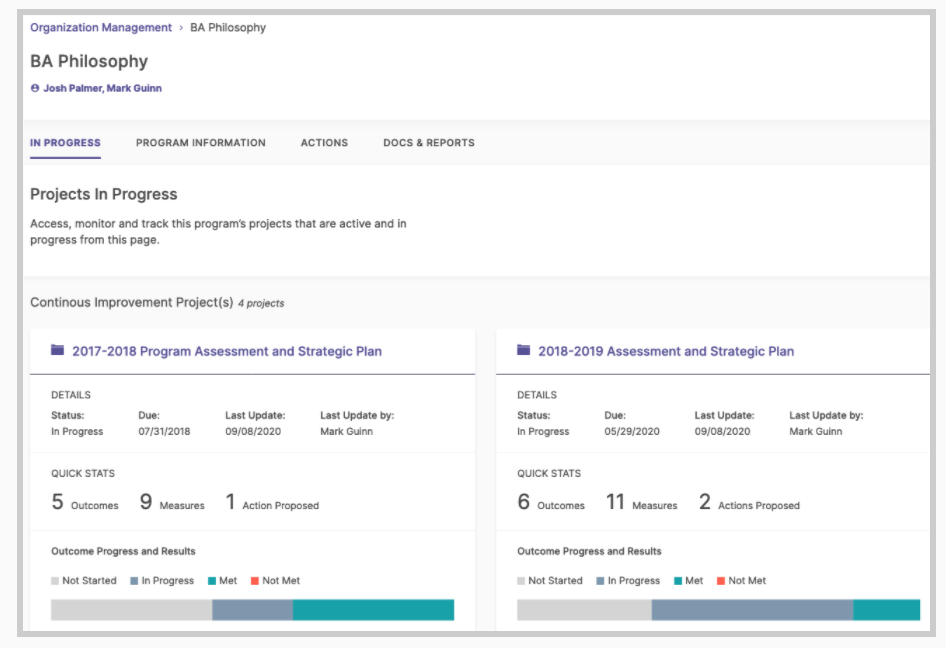Viewport: 946px width, 648px height.
Task: Click the blue In Progress bar segment in 2017-2018 card
Action: (253, 610)
